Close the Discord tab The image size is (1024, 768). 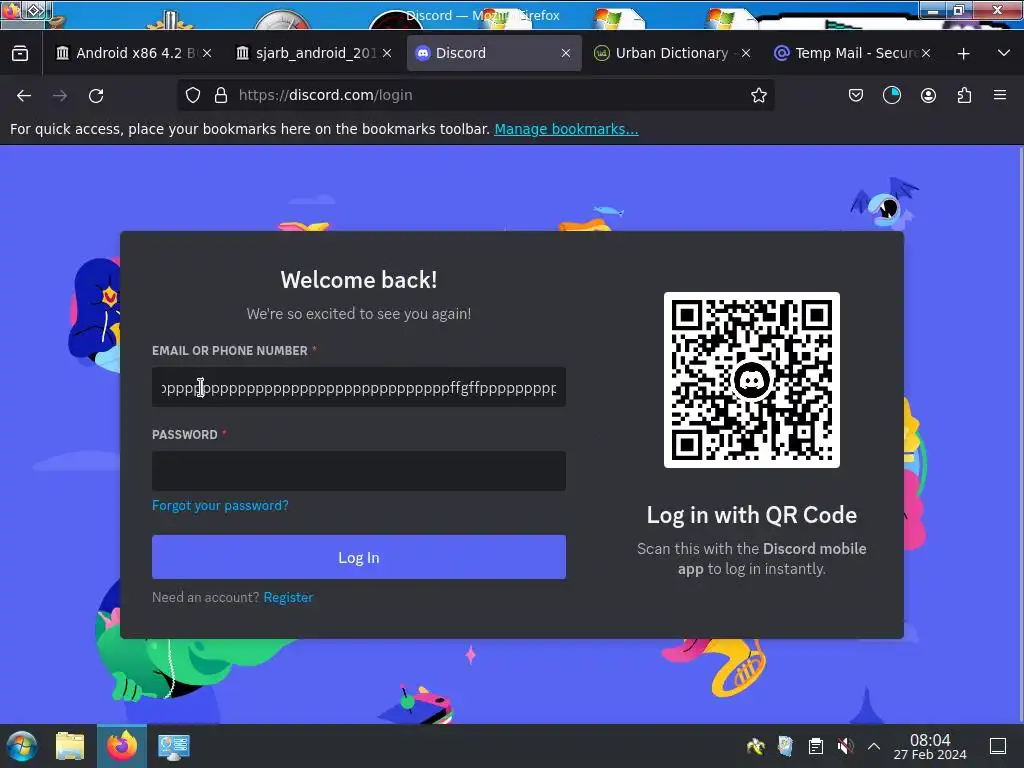click(x=566, y=53)
